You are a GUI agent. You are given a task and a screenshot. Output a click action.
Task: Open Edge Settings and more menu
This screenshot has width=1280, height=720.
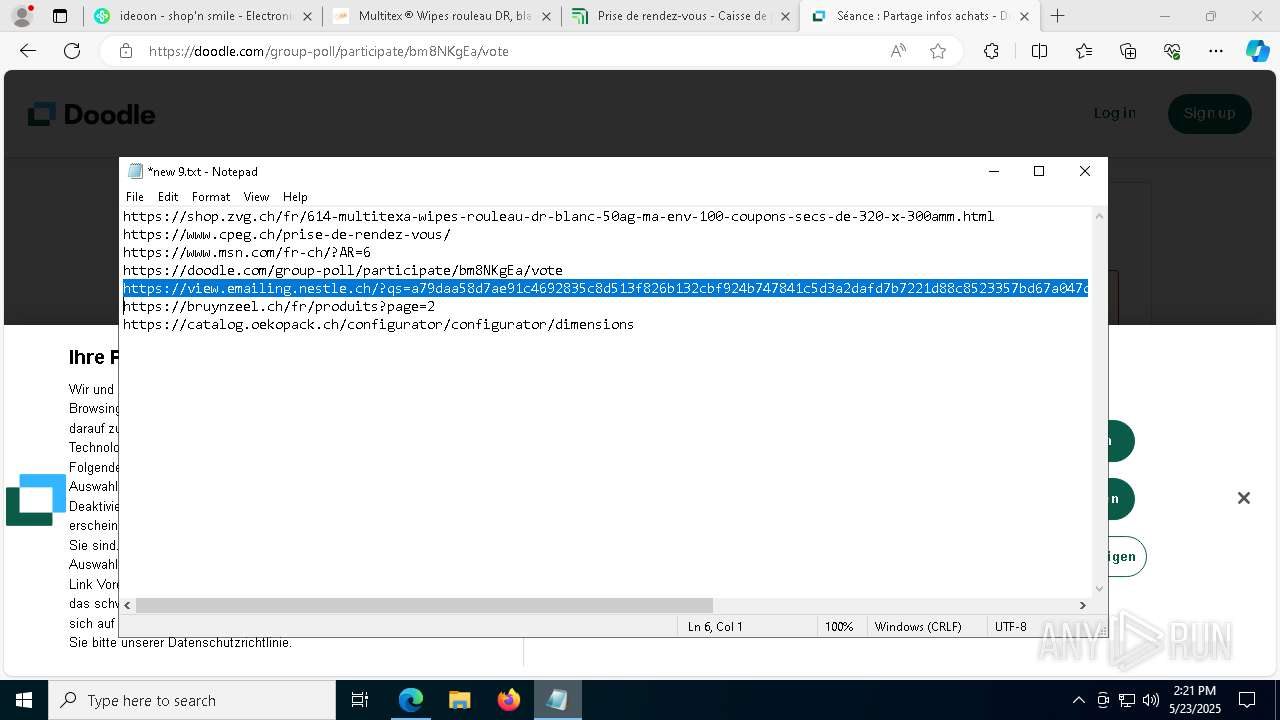[1216, 51]
